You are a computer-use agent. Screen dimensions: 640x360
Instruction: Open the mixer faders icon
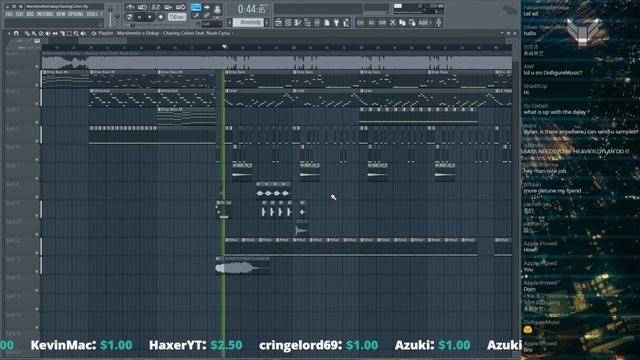[317, 22]
